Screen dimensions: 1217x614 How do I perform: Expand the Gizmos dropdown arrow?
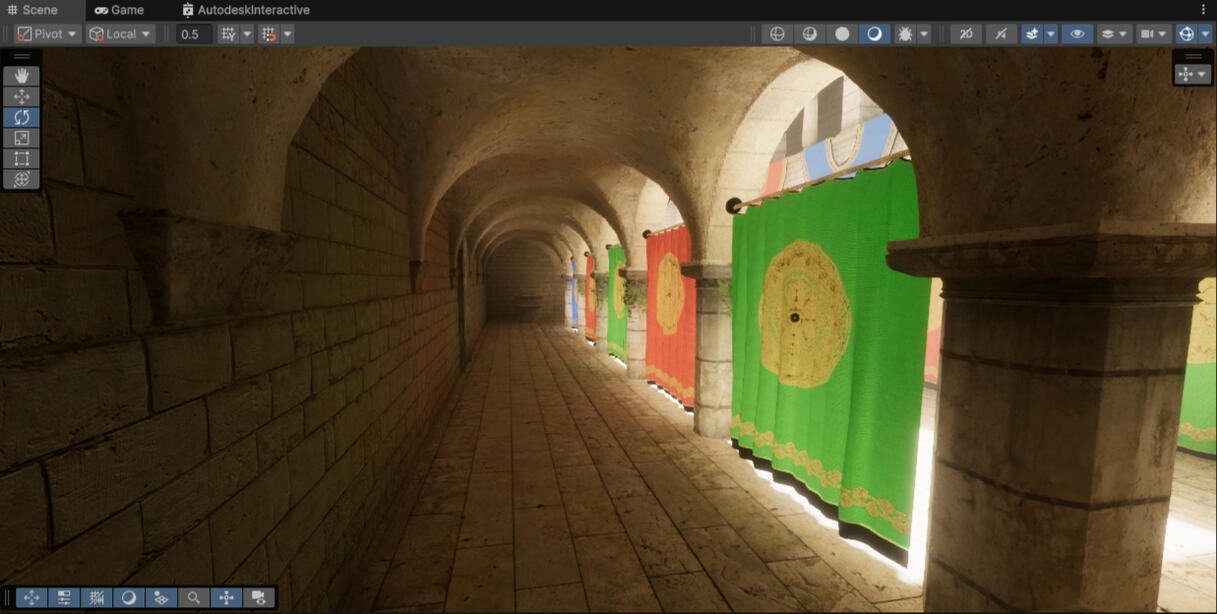coord(1205,34)
